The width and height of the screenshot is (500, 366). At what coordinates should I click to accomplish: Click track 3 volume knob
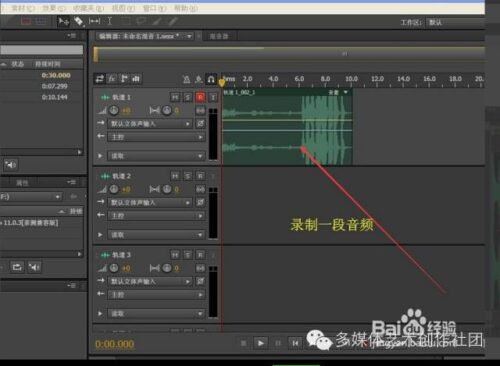[x=114, y=268]
